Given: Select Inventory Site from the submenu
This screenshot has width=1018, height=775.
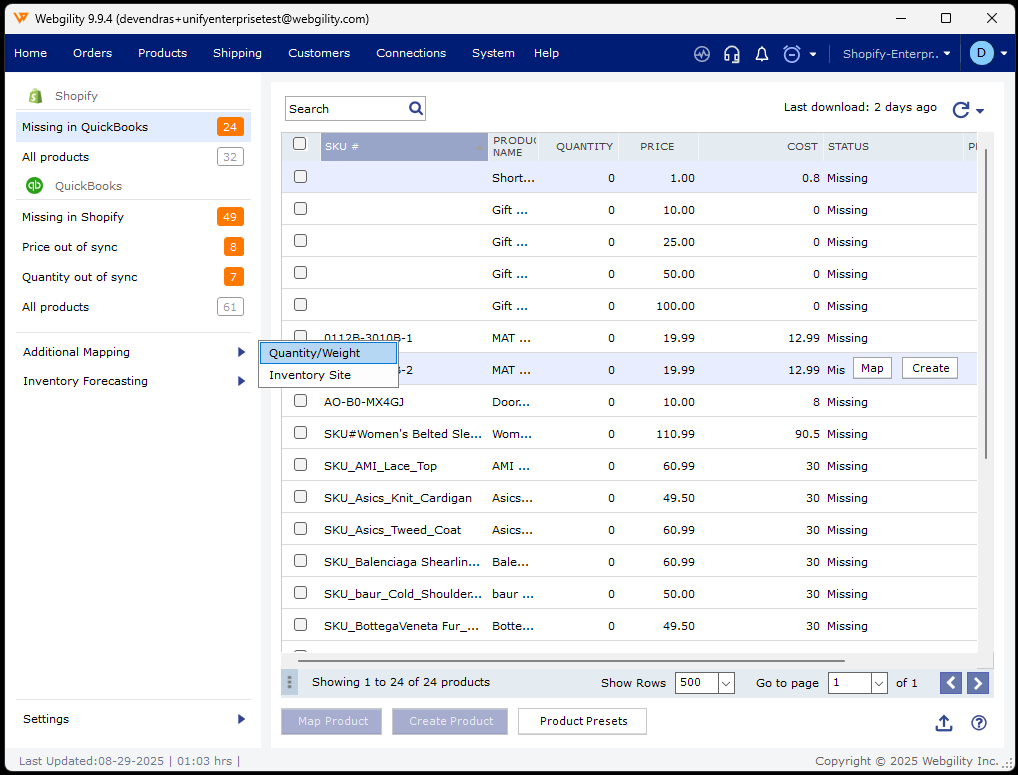Looking at the screenshot, I should [x=310, y=375].
